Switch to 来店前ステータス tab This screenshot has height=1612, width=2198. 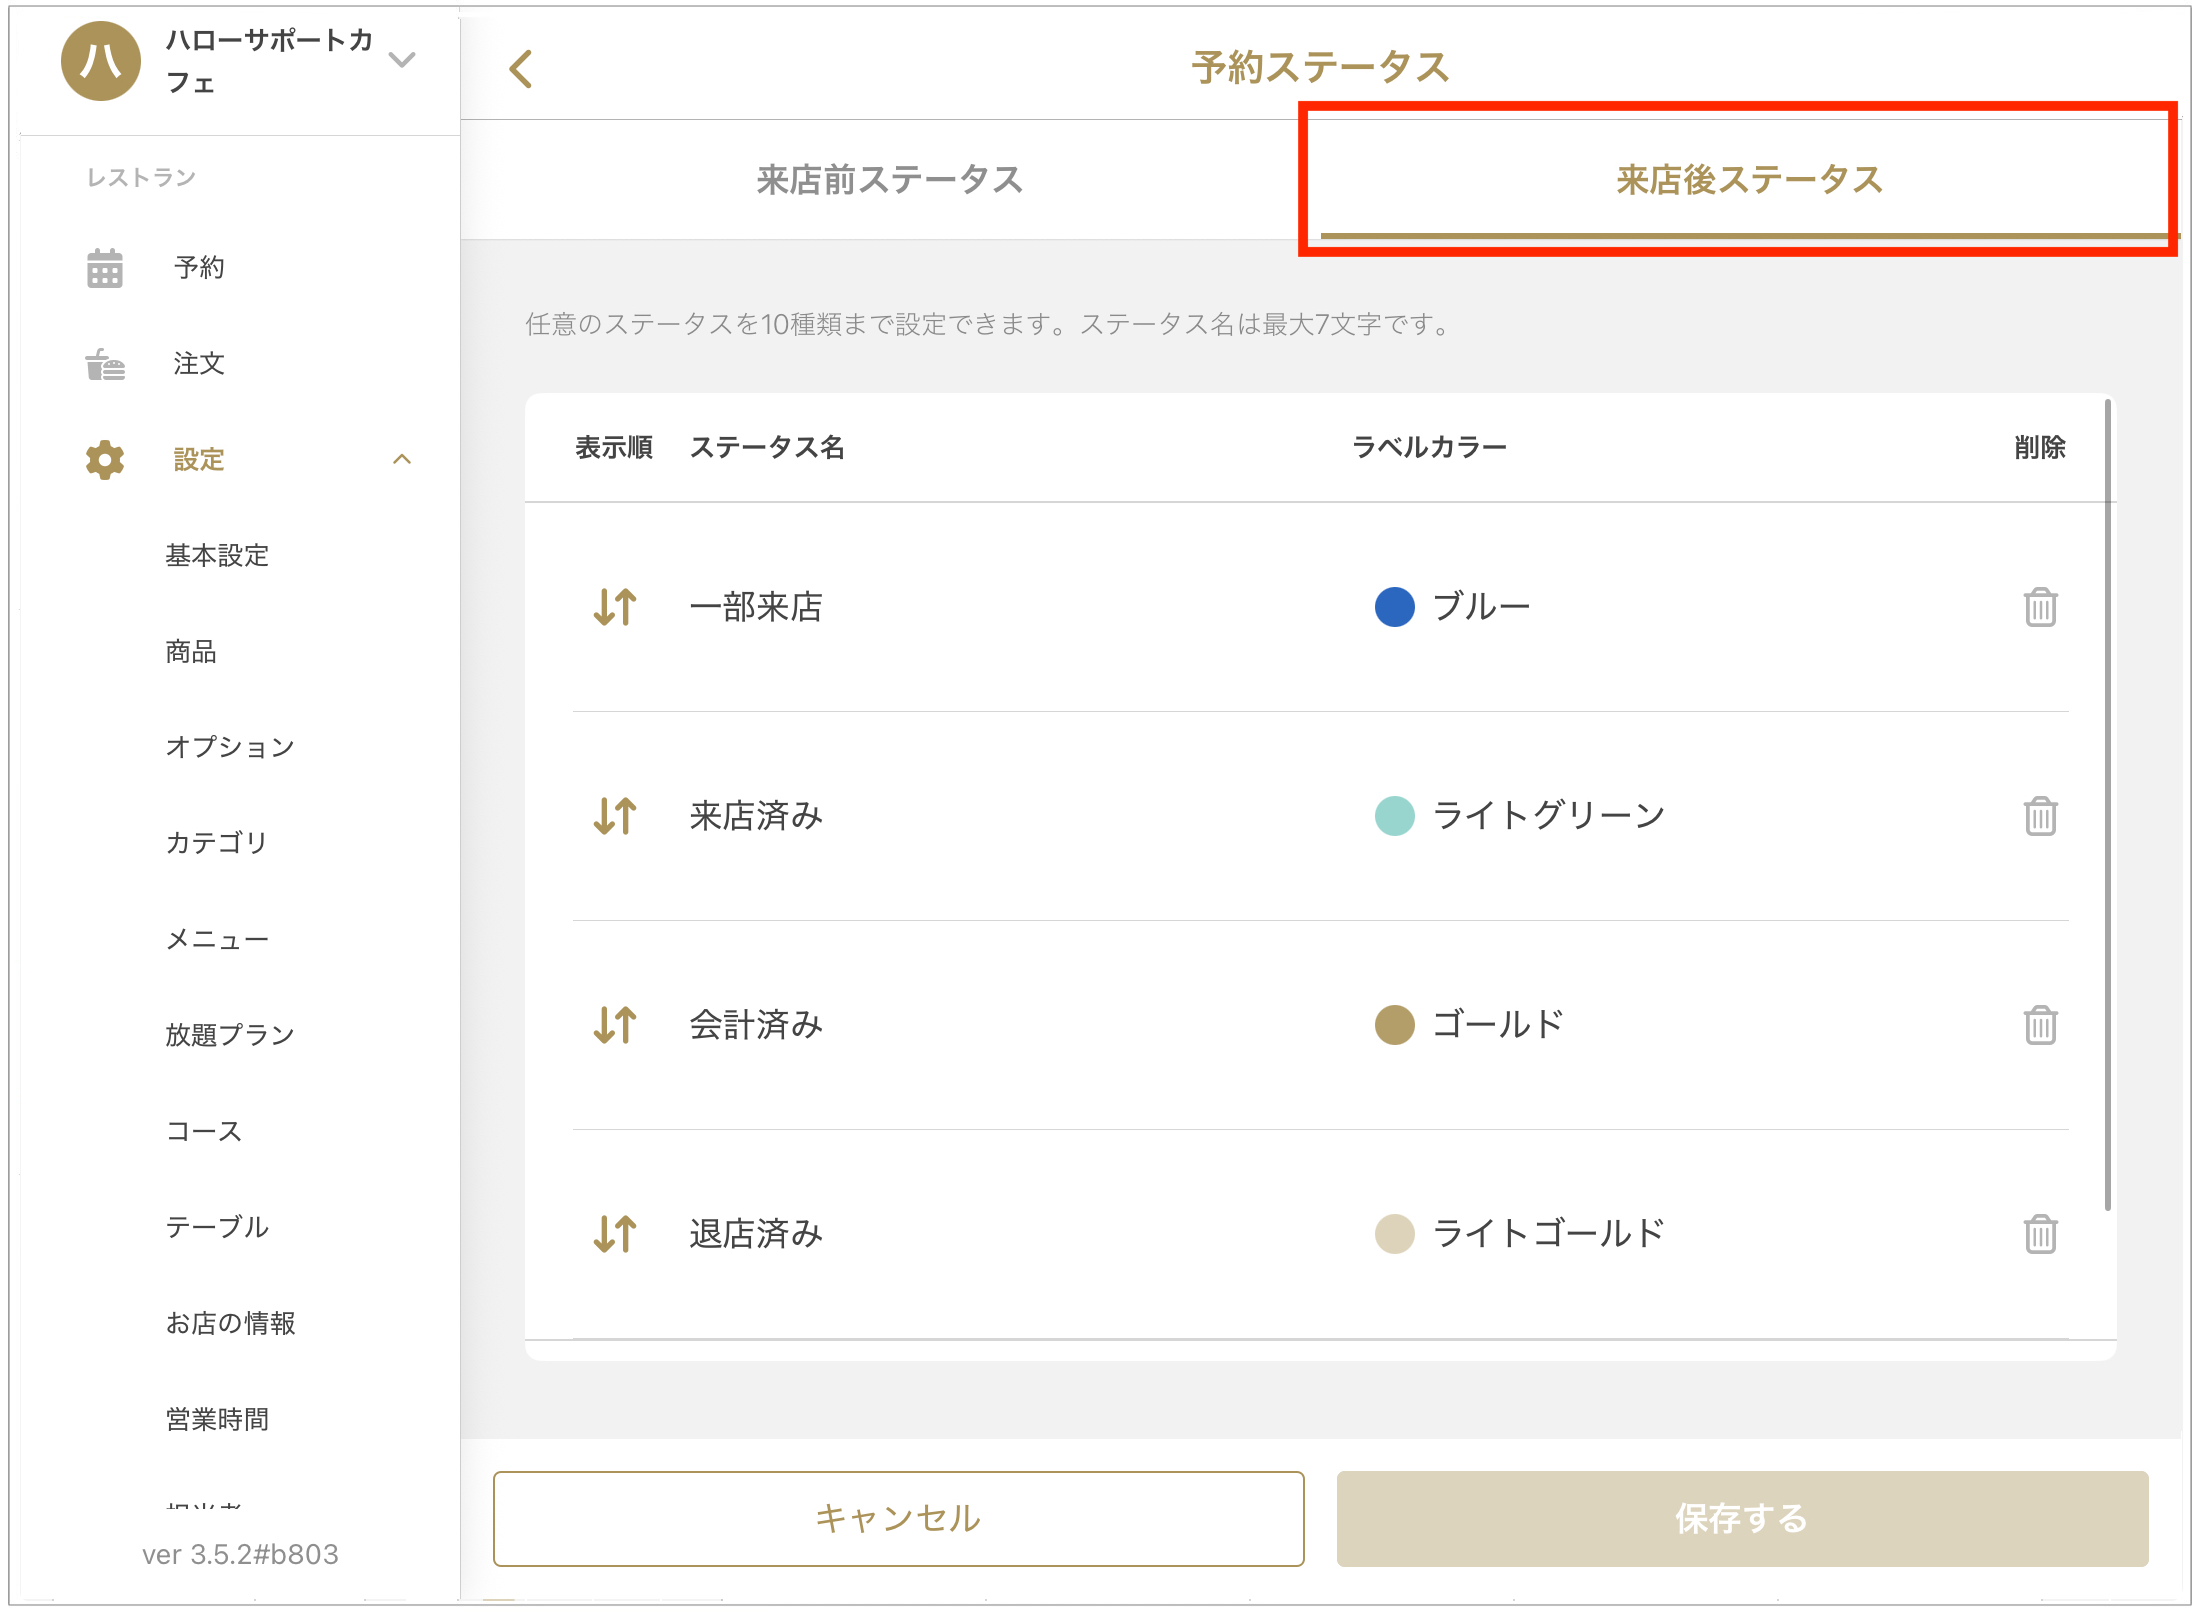pos(889,180)
